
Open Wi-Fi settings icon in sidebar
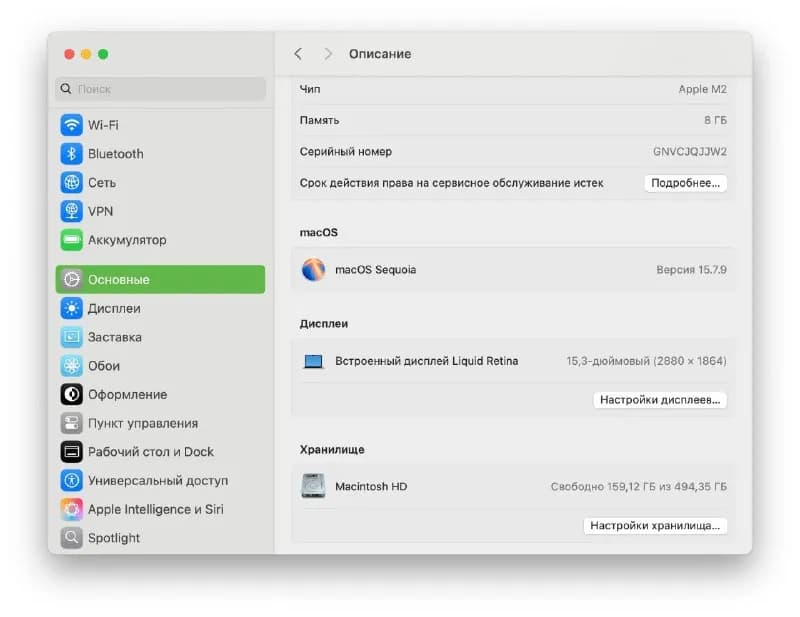coord(71,125)
